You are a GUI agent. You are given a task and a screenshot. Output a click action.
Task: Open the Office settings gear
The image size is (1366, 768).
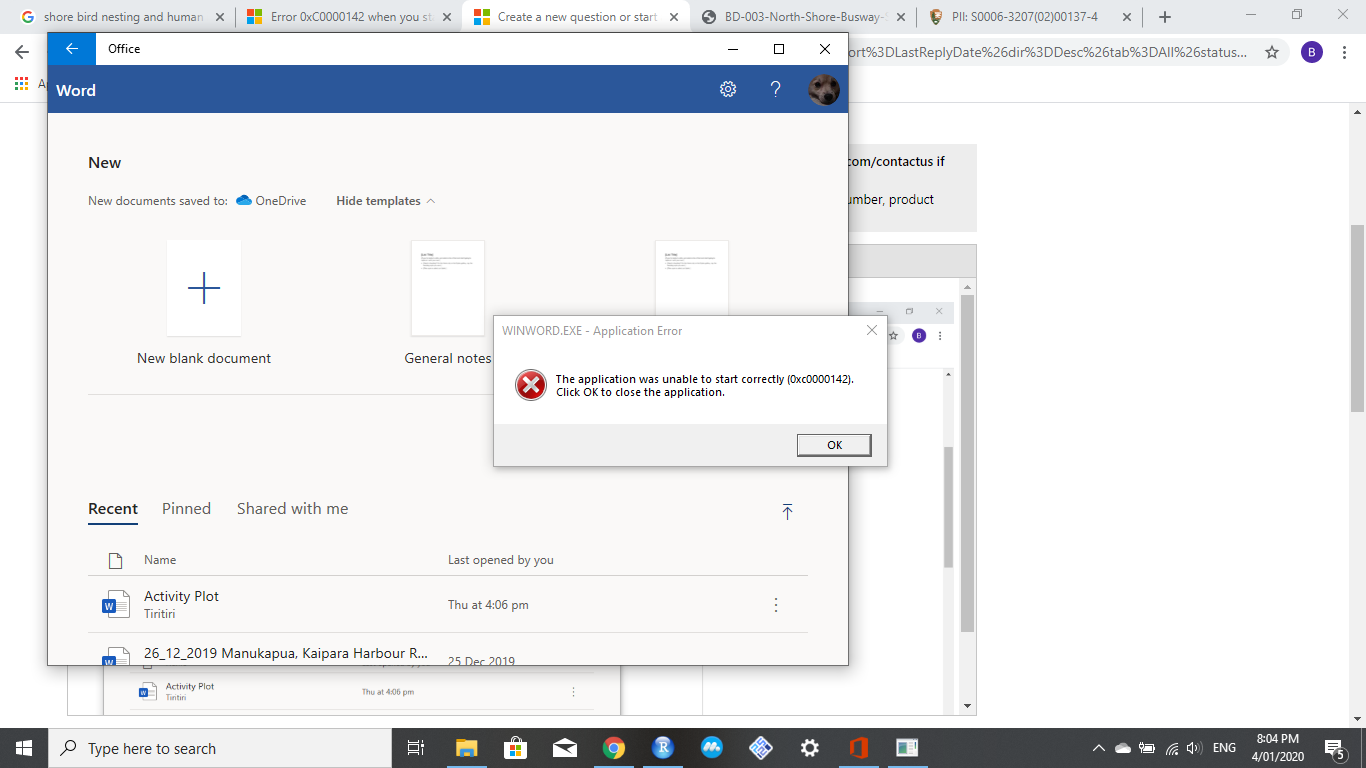tap(728, 89)
